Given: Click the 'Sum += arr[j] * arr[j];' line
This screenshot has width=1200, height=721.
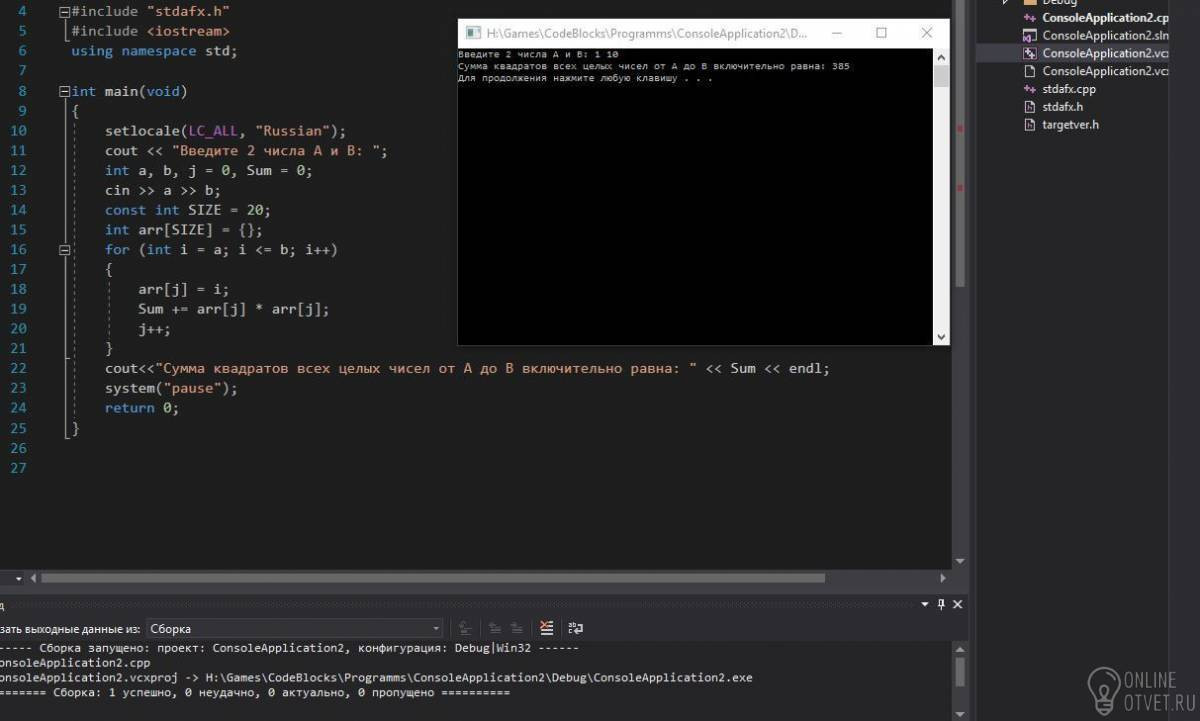Looking at the screenshot, I should click(x=234, y=309).
